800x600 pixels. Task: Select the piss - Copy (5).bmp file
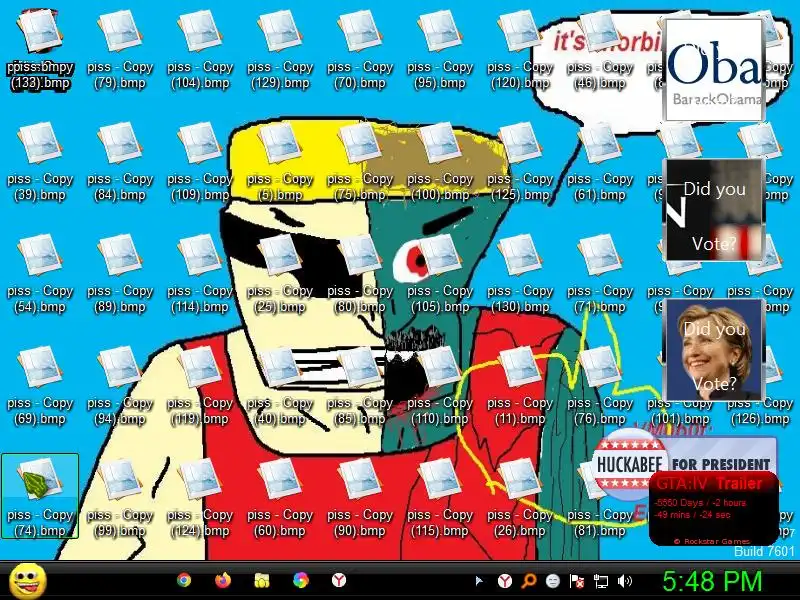tap(280, 163)
